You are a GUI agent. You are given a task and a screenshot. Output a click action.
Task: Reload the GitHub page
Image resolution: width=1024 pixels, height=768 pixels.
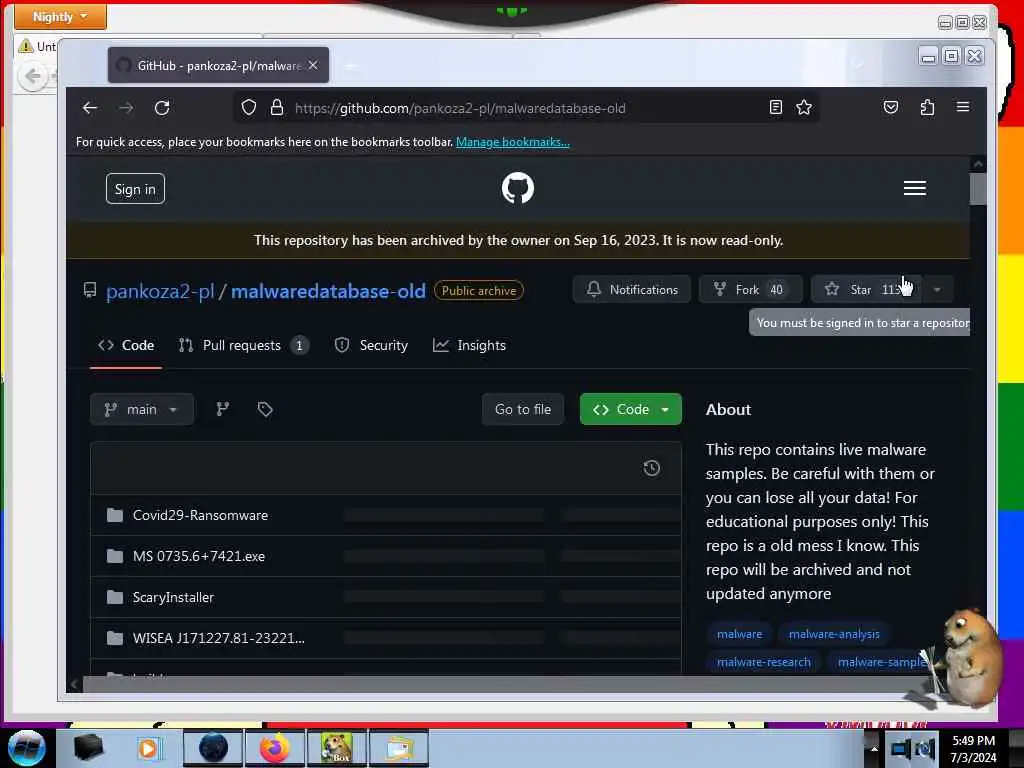[x=162, y=108]
